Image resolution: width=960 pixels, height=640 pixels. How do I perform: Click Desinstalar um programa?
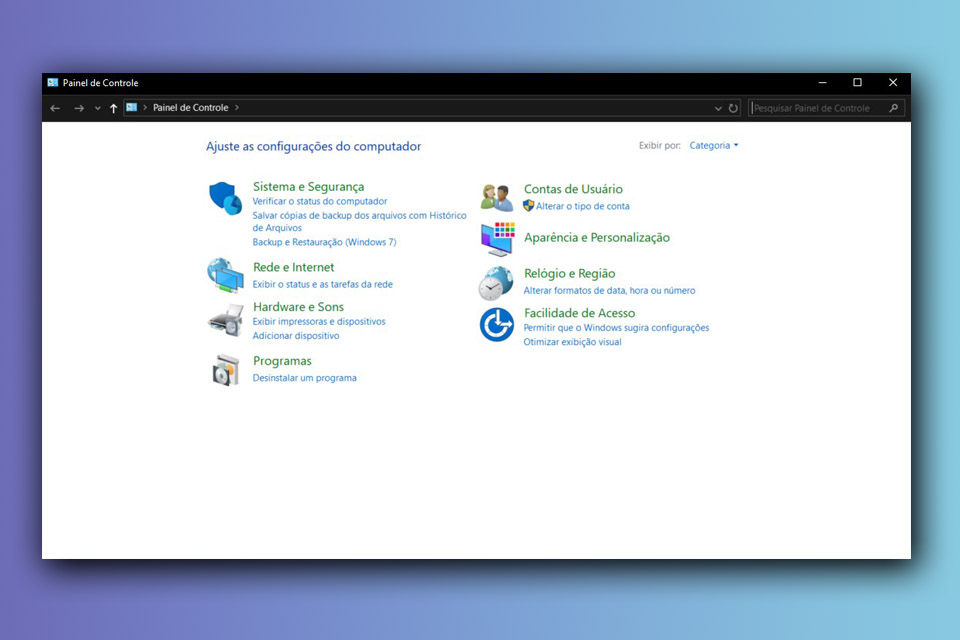tap(304, 378)
